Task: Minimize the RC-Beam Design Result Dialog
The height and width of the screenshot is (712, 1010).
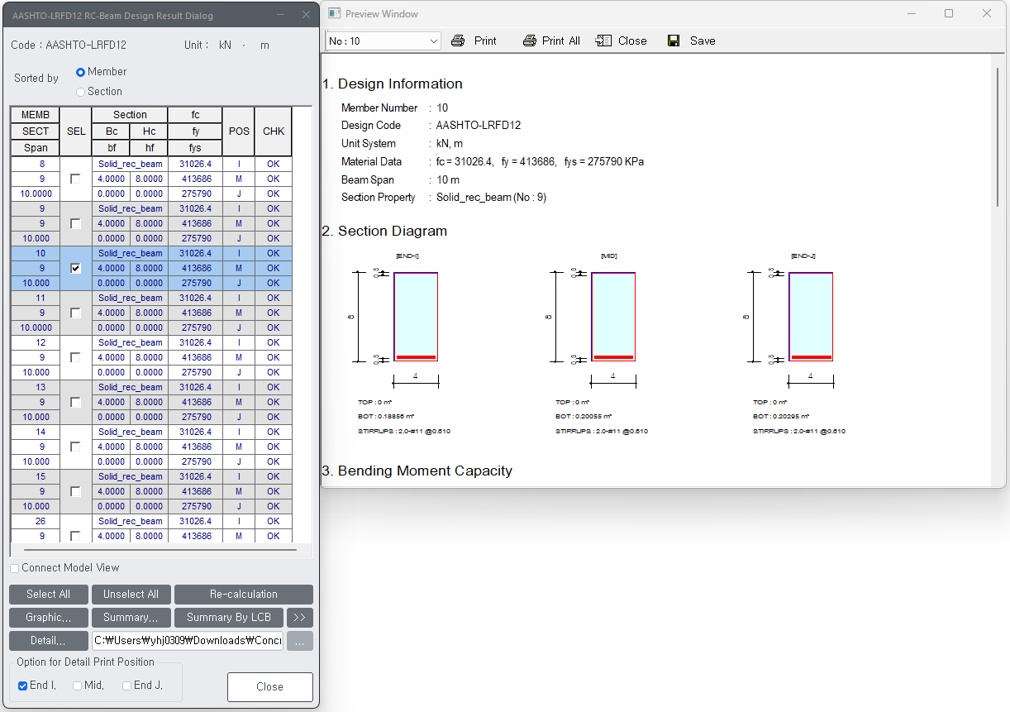Action: pyautogui.click(x=281, y=15)
